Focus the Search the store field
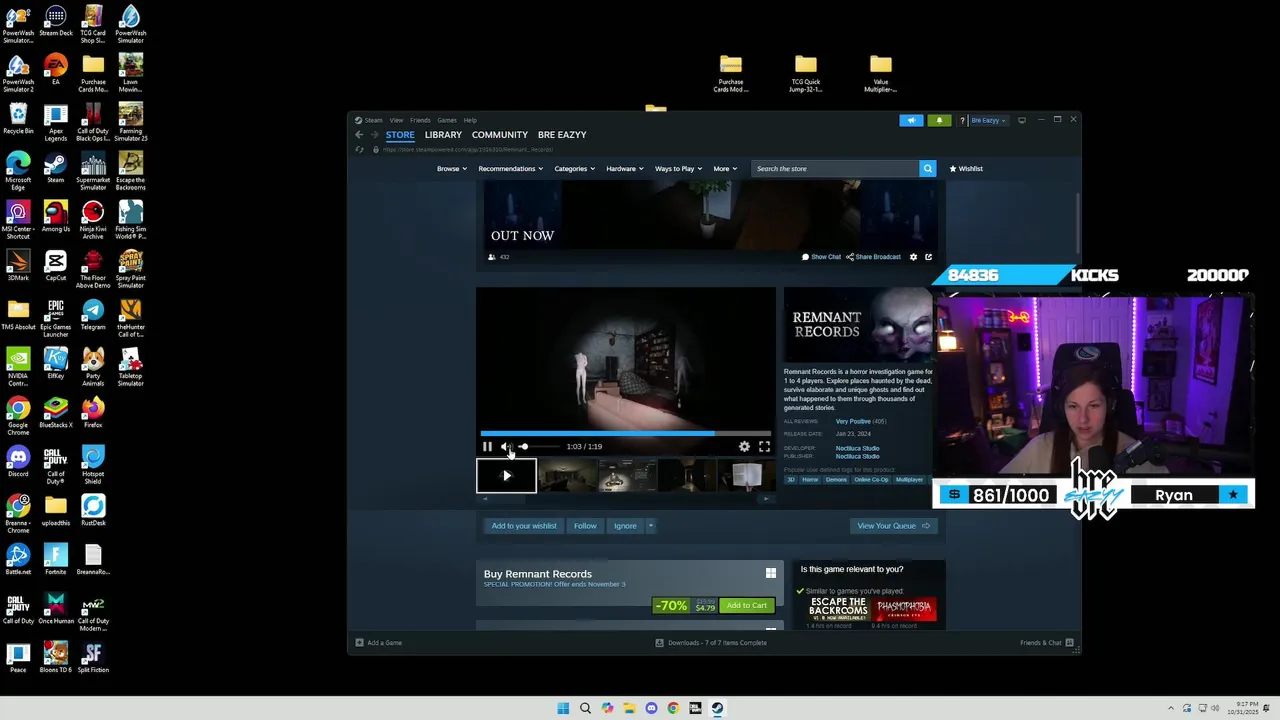The image size is (1280, 720). click(x=835, y=169)
